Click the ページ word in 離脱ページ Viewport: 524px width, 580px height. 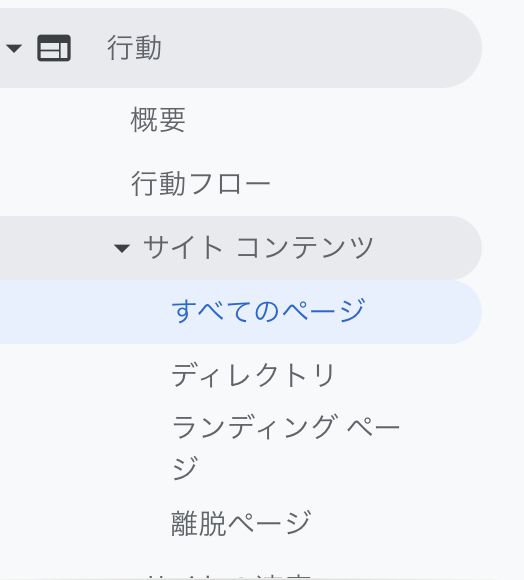click(x=269, y=523)
